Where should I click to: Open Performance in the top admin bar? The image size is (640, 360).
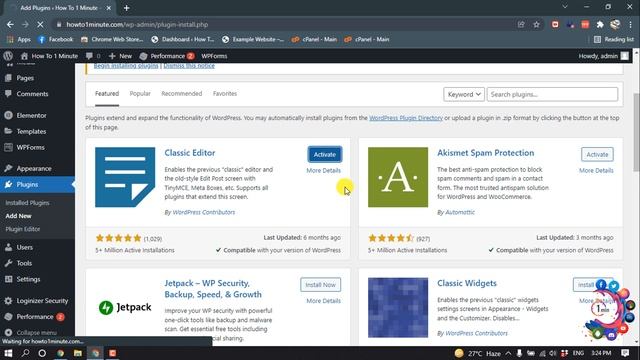click(x=167, y=56)
